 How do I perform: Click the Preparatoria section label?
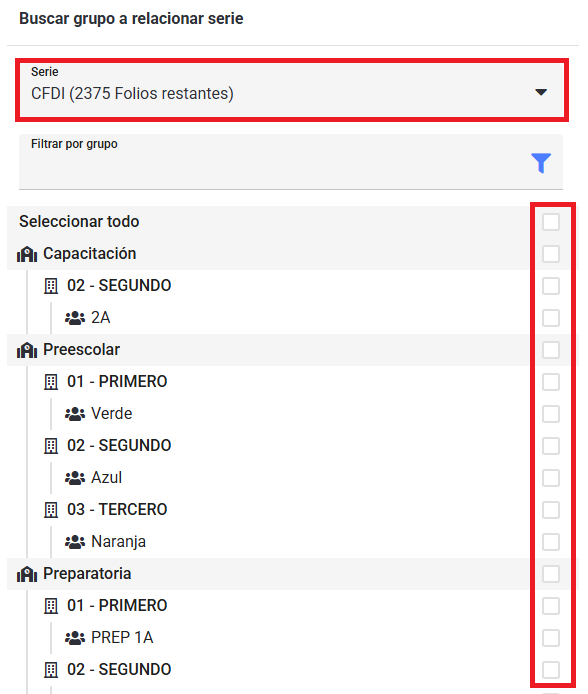(x=87, y=574)
